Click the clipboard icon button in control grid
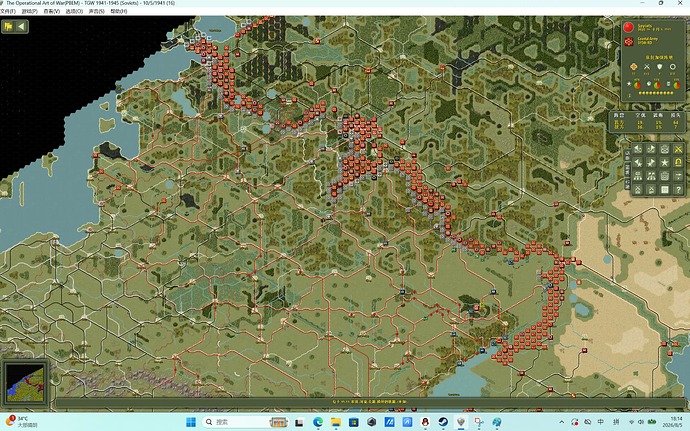690x431 pixels. 664,176
